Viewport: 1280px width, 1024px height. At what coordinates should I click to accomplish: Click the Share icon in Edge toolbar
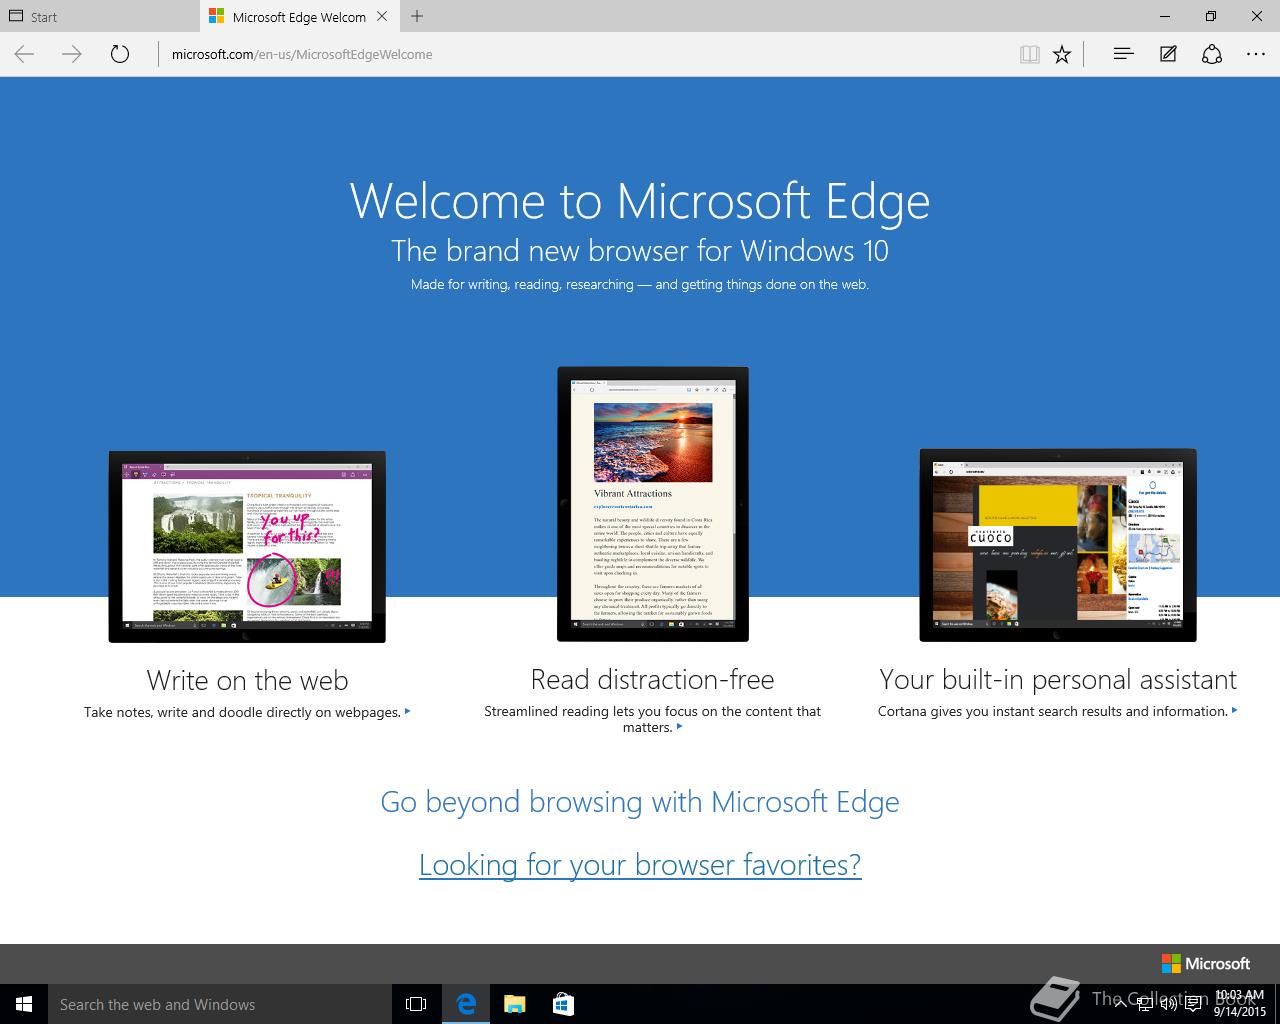point(1212,54)
